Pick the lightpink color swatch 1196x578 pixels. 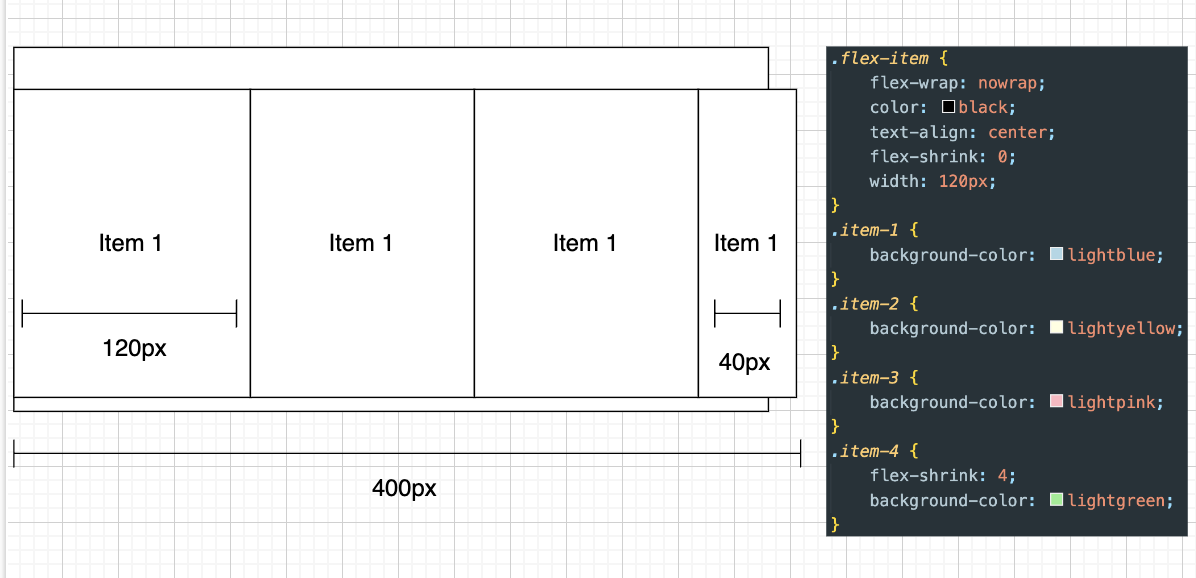coord(1056,402)
